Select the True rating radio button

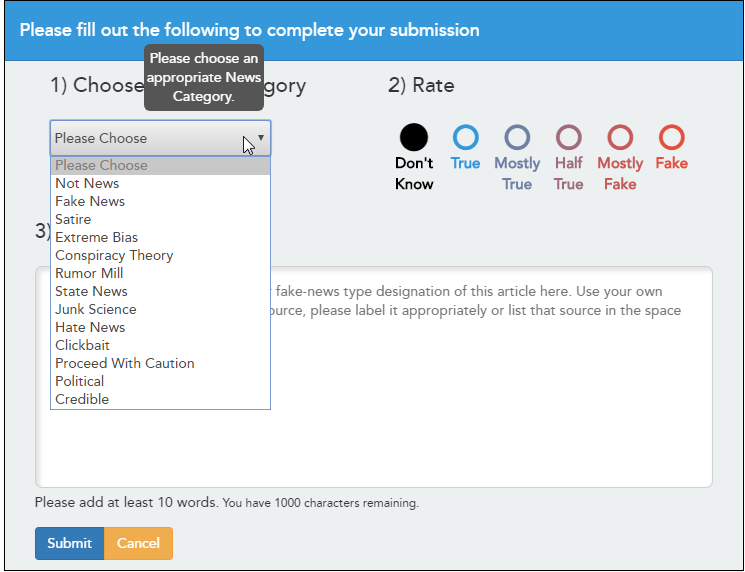click(465, 137)
